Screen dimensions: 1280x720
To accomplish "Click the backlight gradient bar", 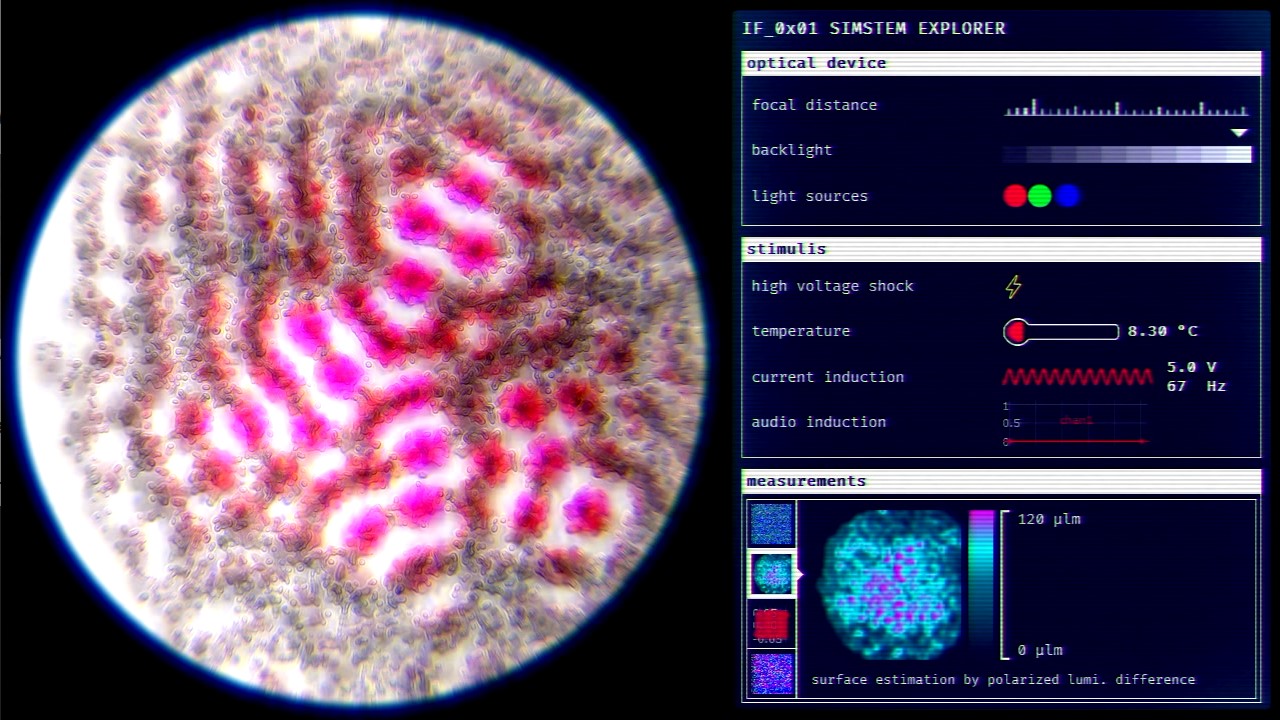I will coord(1126,154).
